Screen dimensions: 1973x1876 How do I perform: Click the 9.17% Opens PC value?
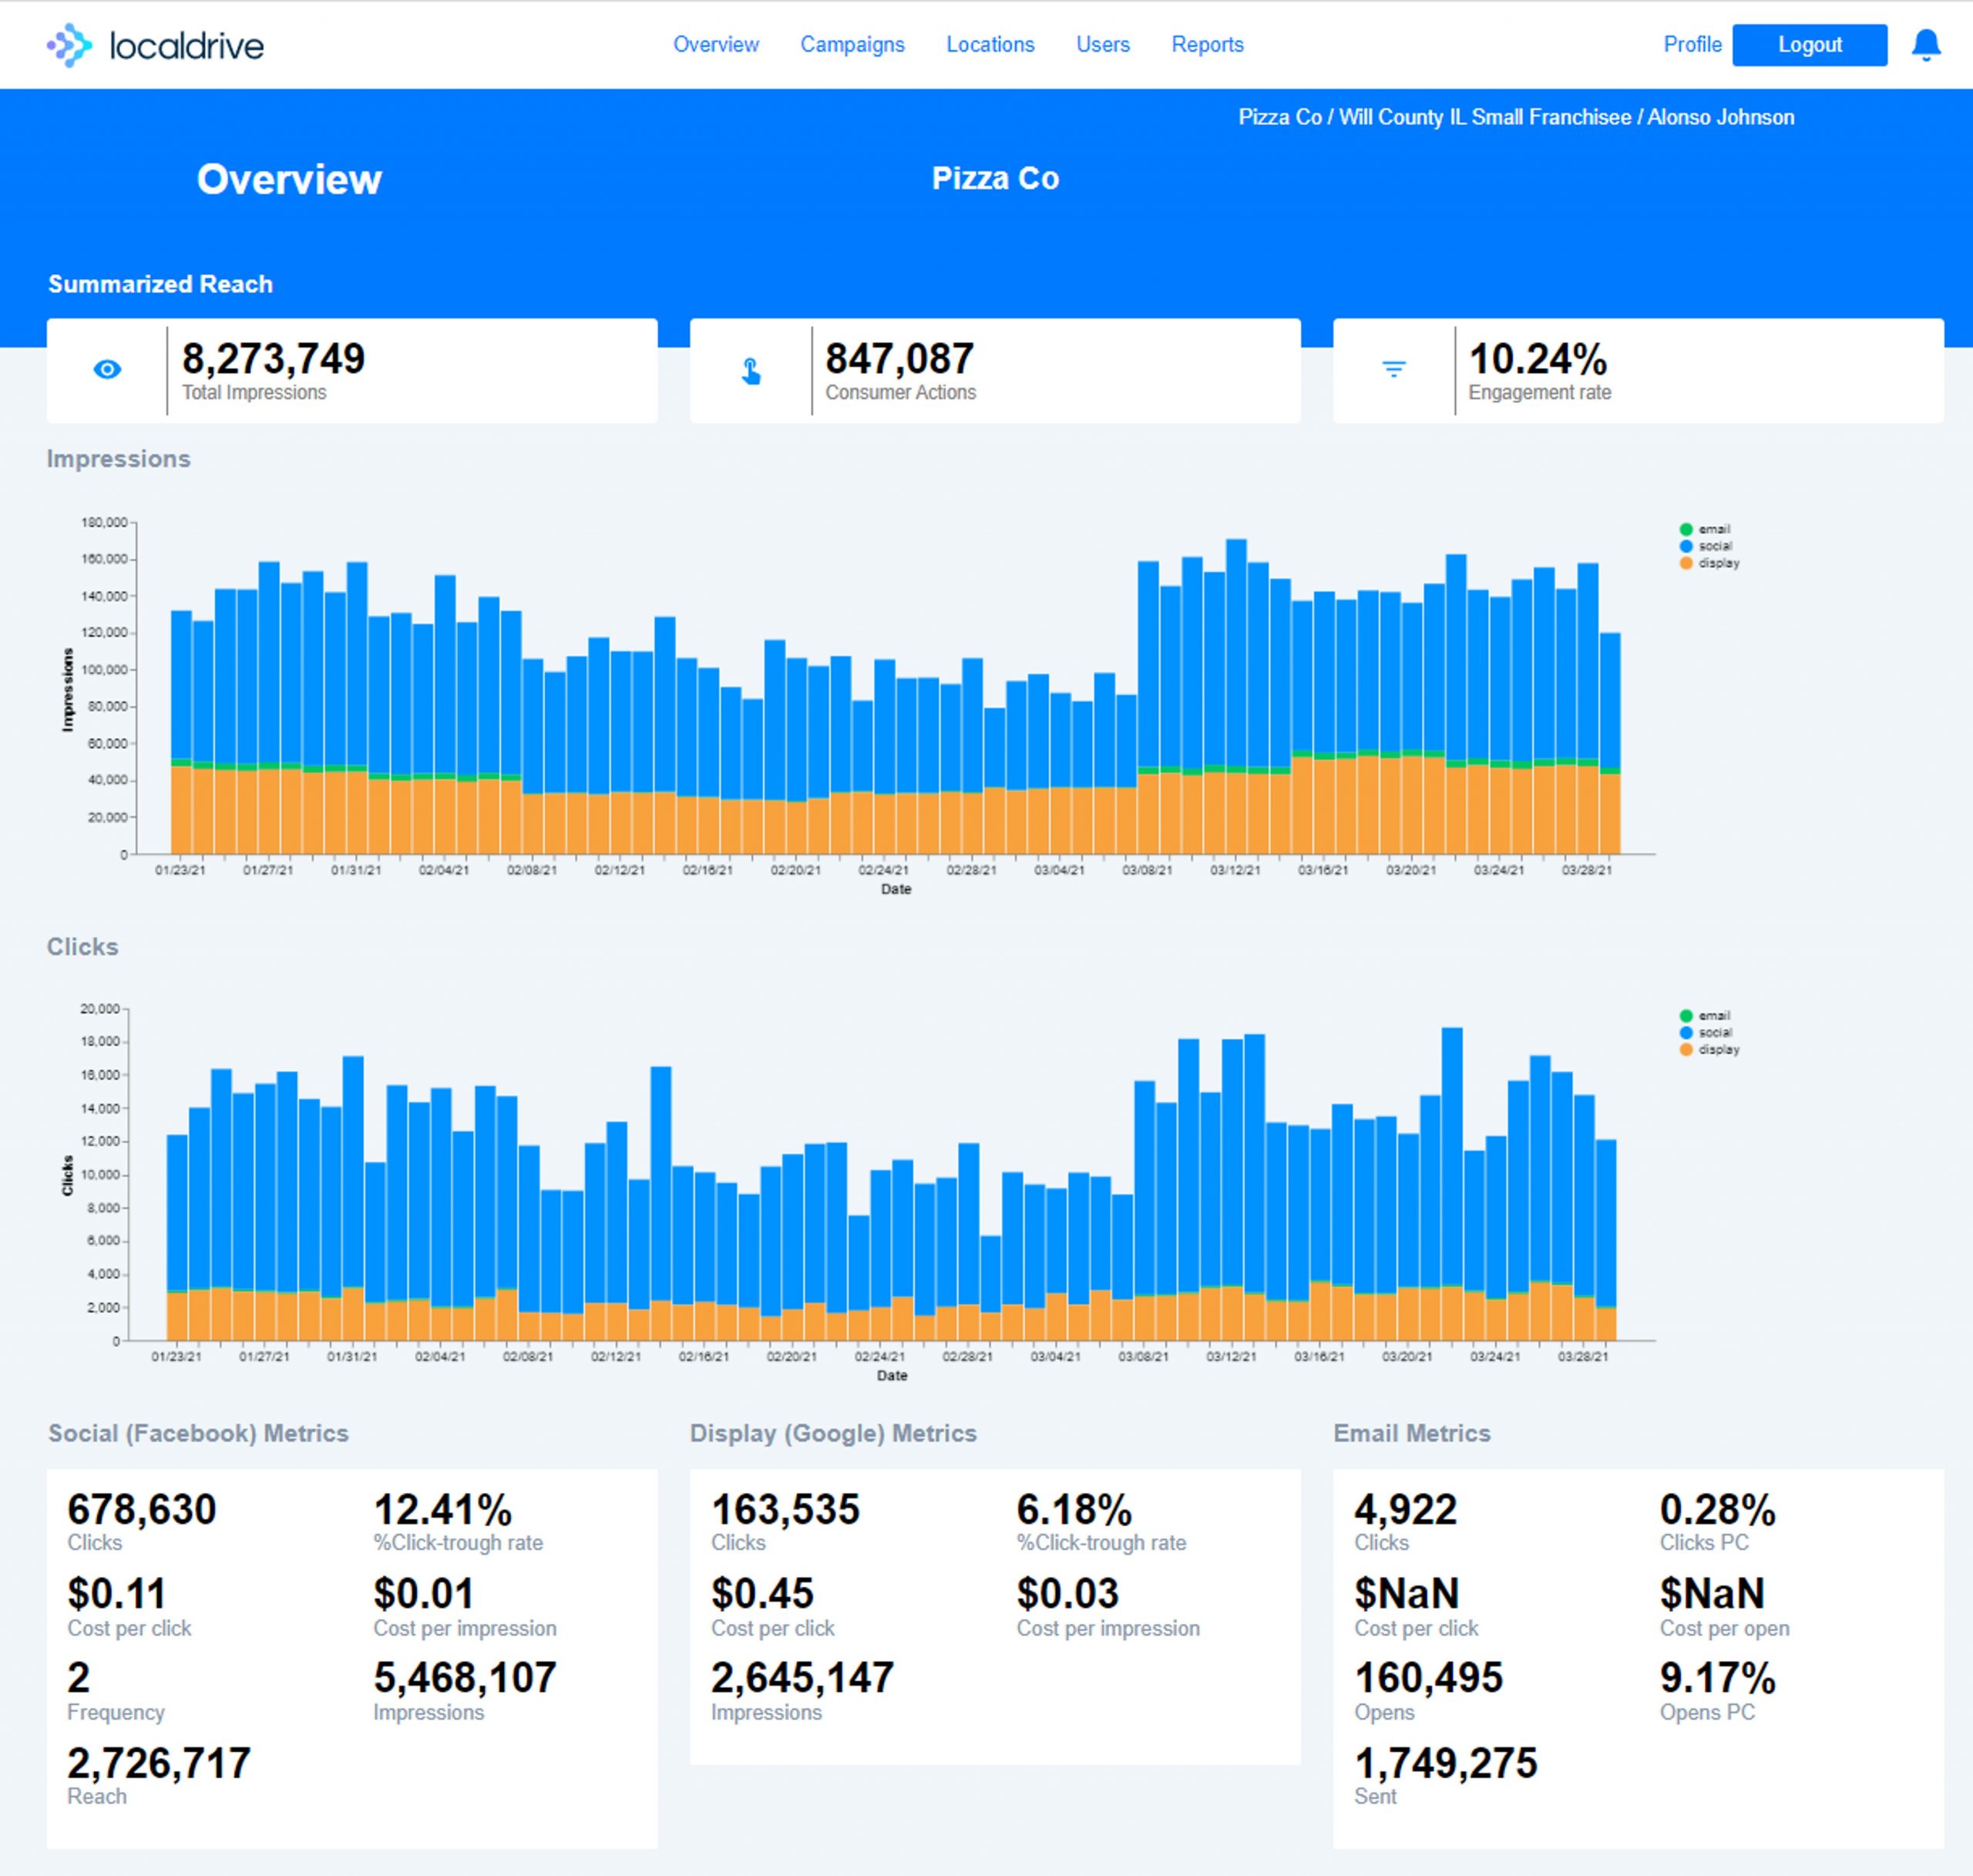[1717, 1677]
